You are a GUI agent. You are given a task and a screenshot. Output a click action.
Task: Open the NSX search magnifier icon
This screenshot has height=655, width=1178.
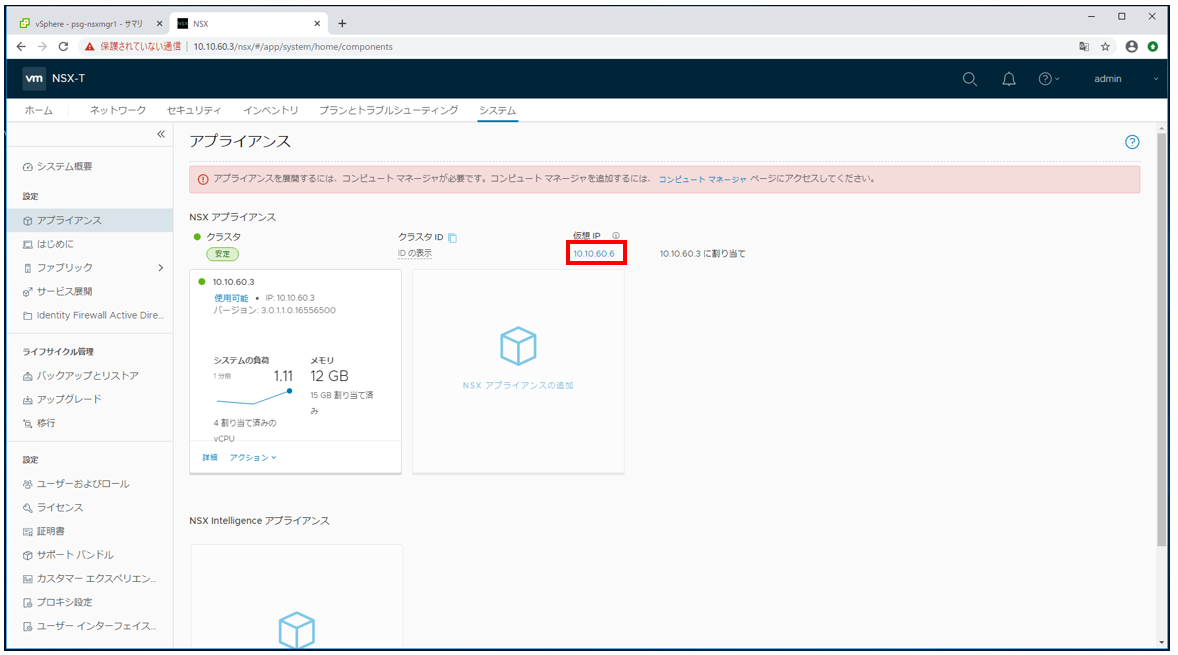[x=970, y=79]
